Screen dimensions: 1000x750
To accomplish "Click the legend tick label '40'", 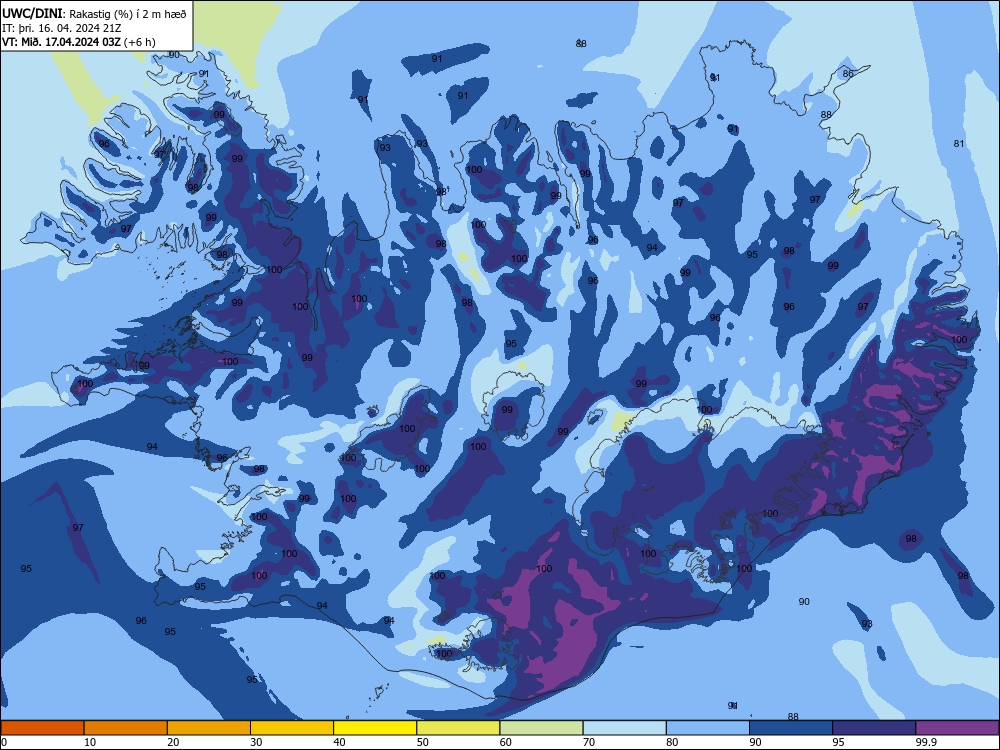I will coord(339,742).
